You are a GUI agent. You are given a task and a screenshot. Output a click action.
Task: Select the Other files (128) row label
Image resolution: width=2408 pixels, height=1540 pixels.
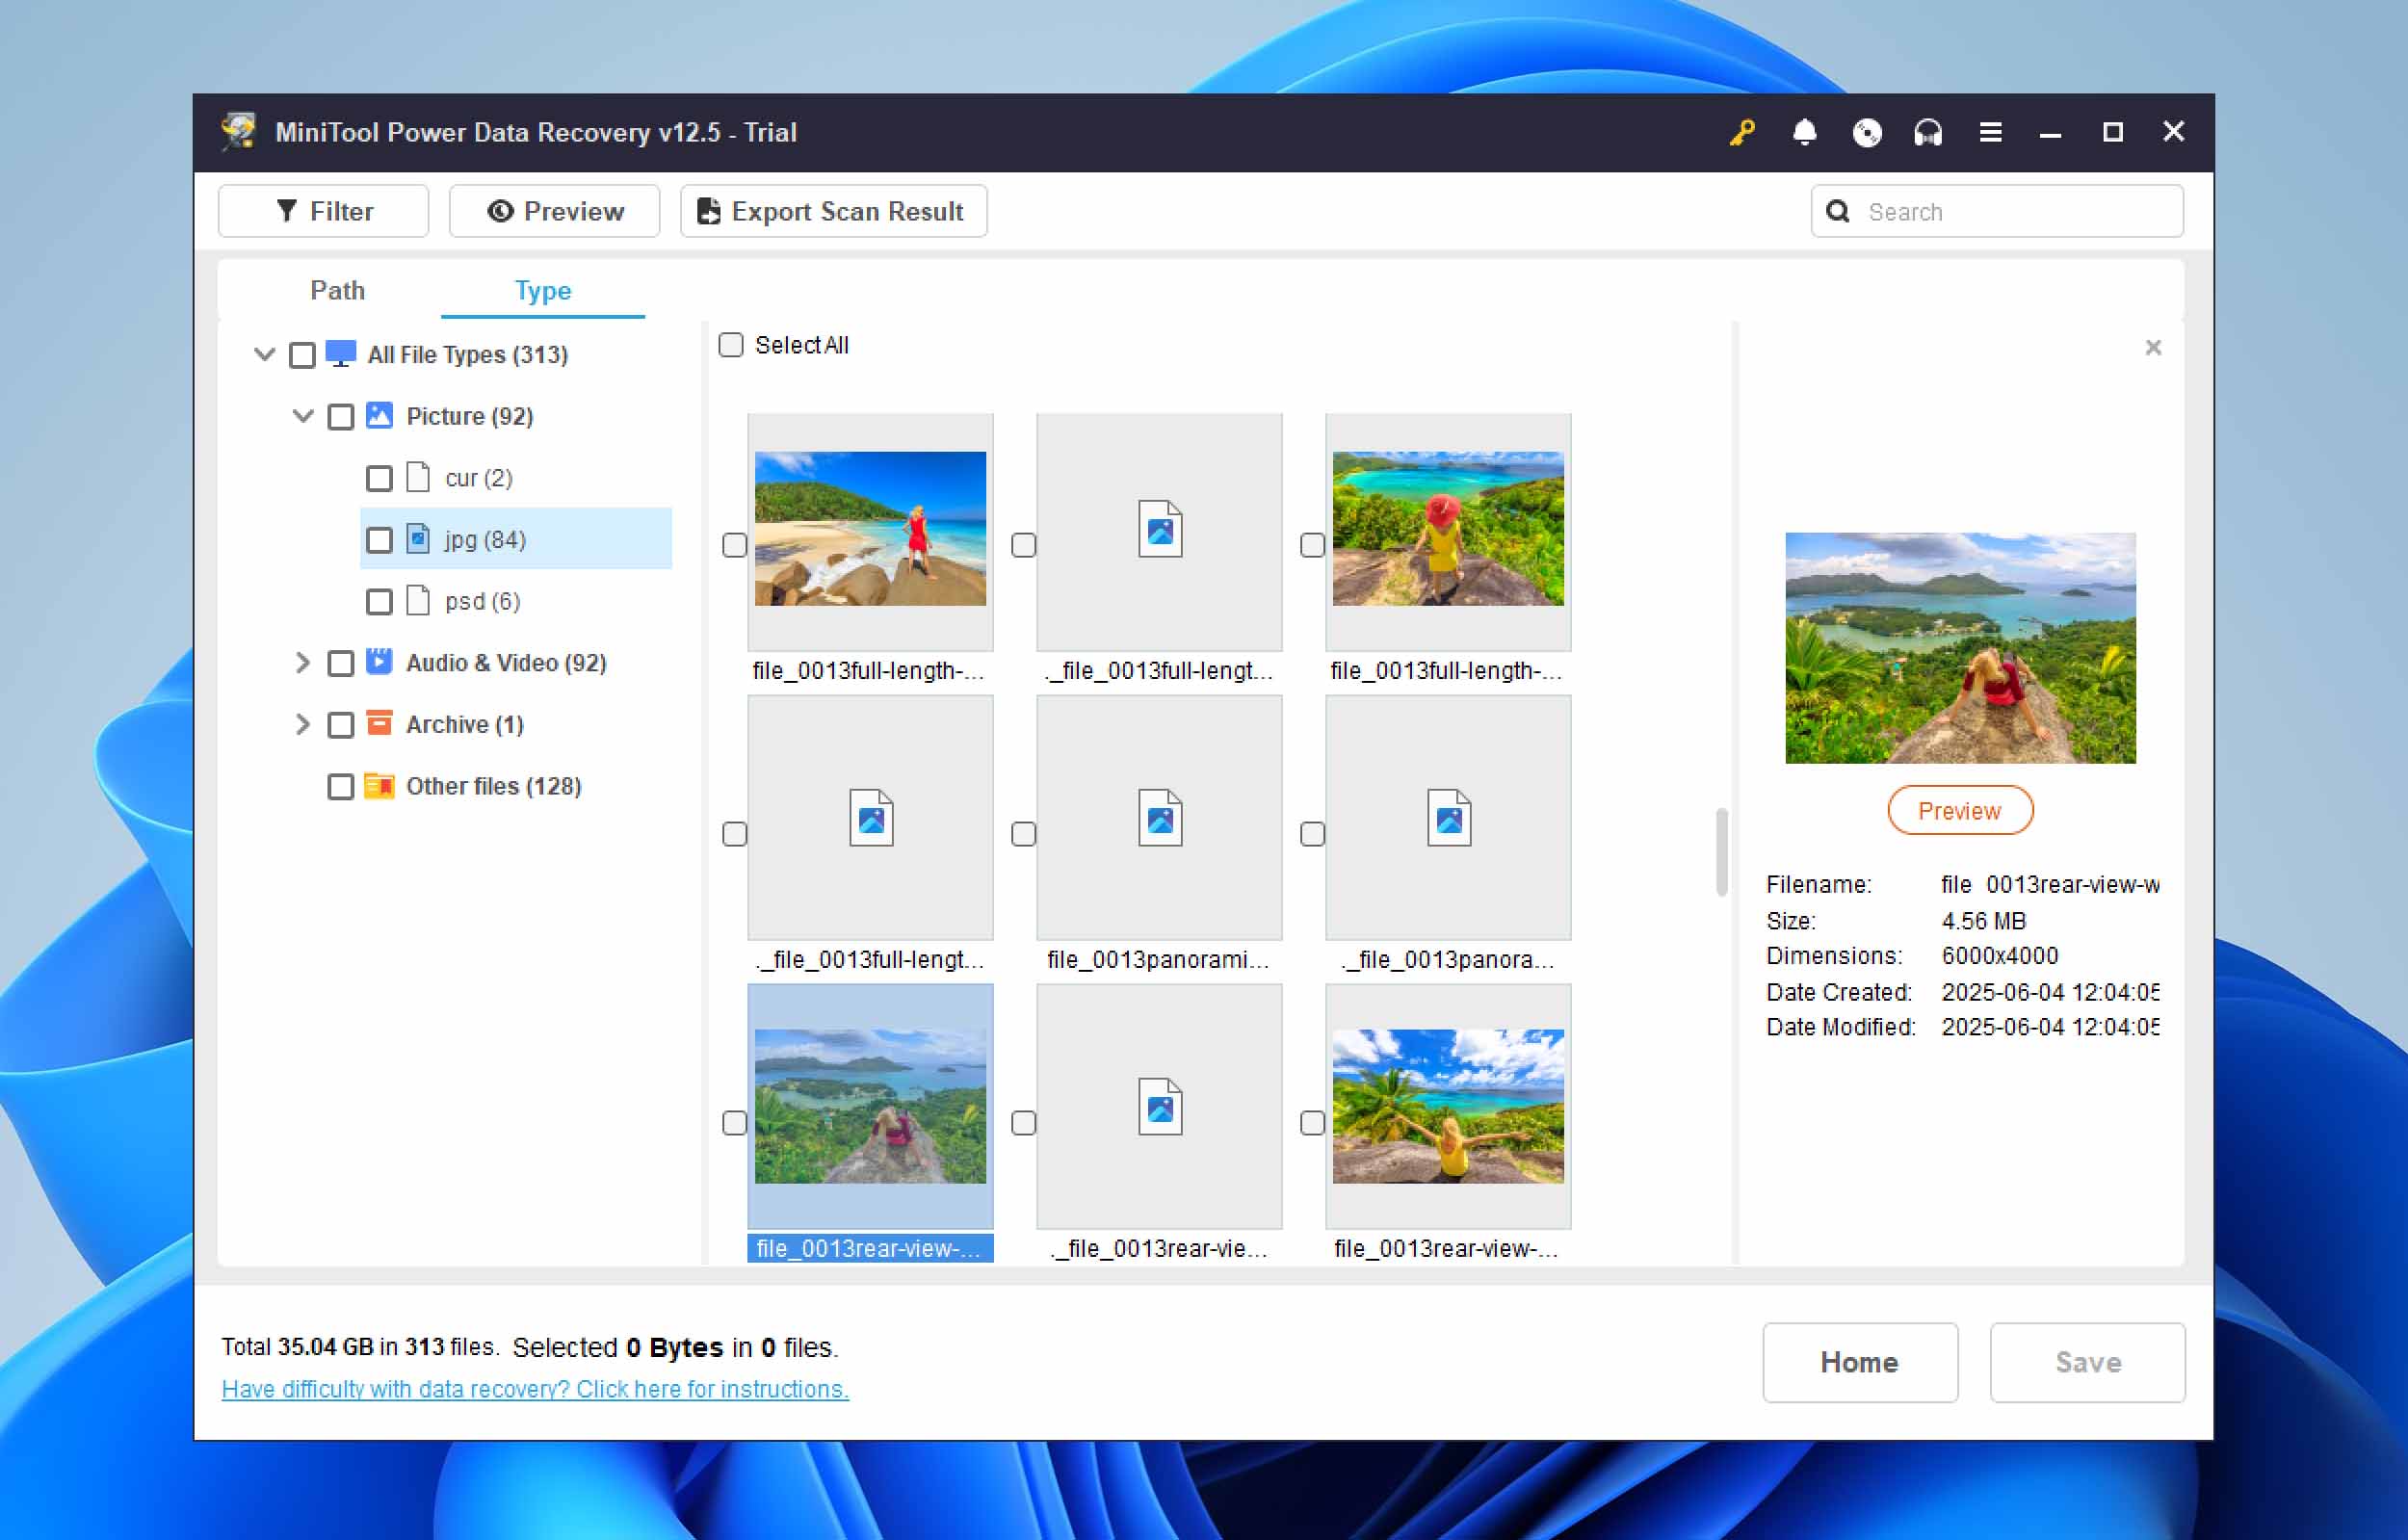[494, 786]
